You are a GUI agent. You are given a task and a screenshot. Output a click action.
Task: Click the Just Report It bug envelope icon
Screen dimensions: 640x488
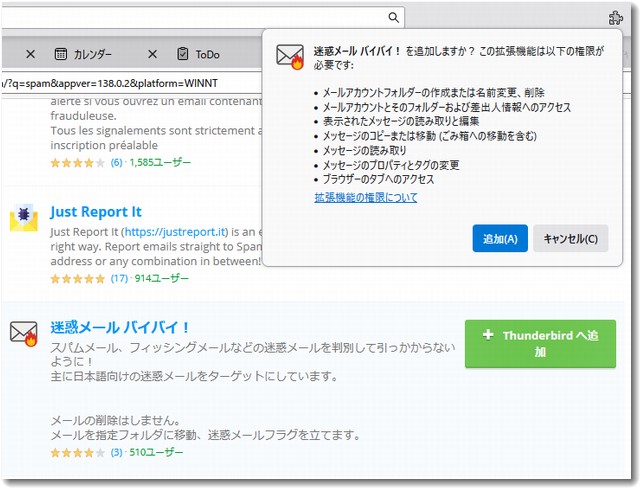24,217
